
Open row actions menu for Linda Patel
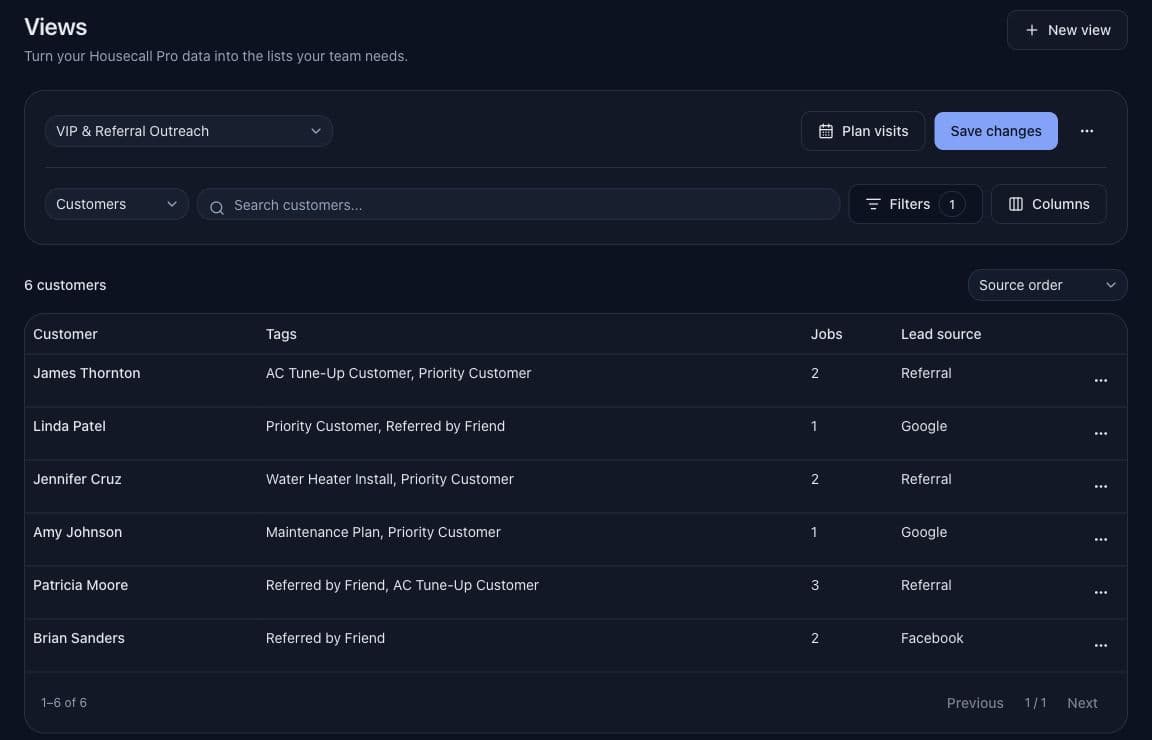(1101, 434)
